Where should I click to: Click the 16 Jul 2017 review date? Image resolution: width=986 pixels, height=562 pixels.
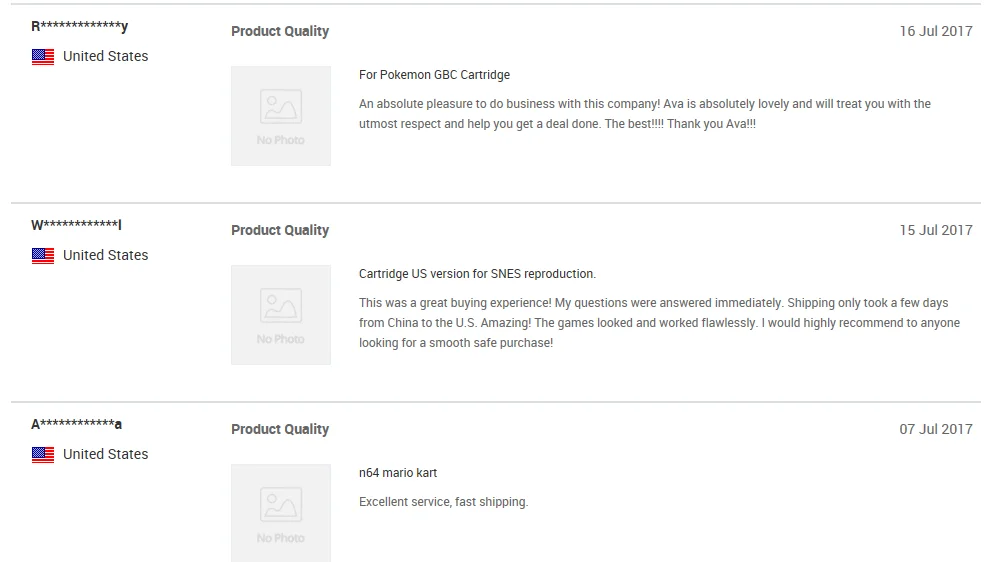click(935, 31)
